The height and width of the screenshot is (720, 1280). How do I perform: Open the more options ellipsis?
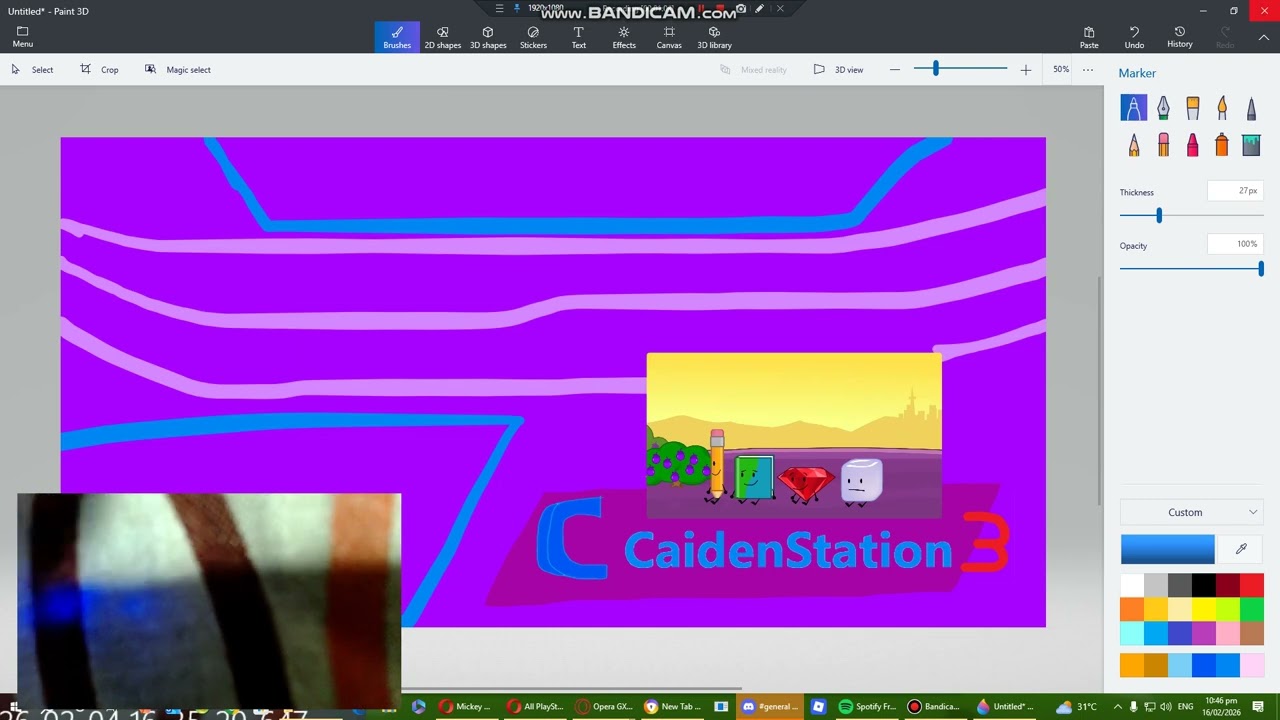[1088, 69]
